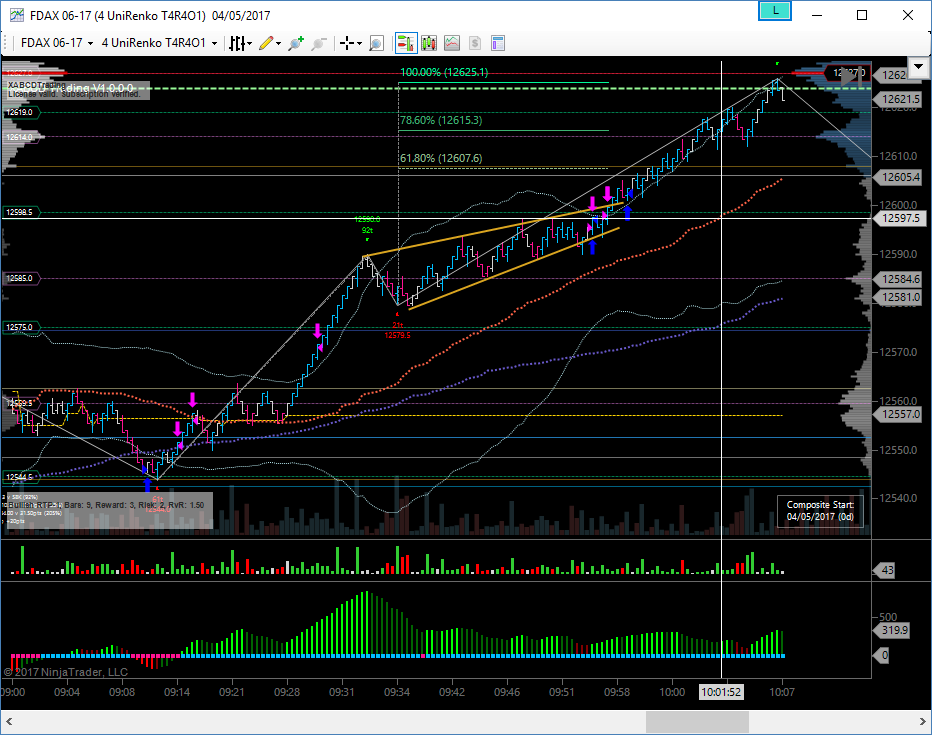Expand the drawing tools dropdown arrow
Screen dimensions: 932x735
click(x=278, y=43)
